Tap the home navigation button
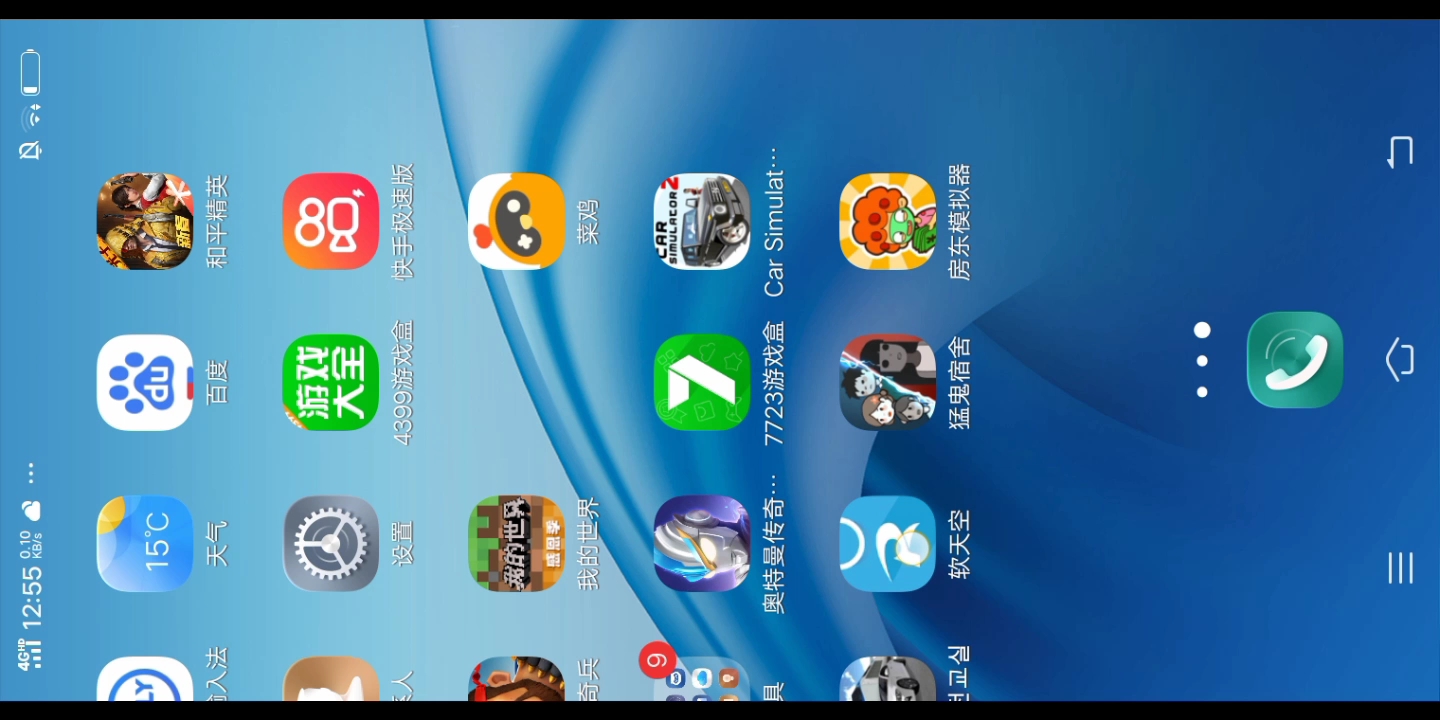The height and width of the screenshot is (720, 1440). tap(1400, 360)
